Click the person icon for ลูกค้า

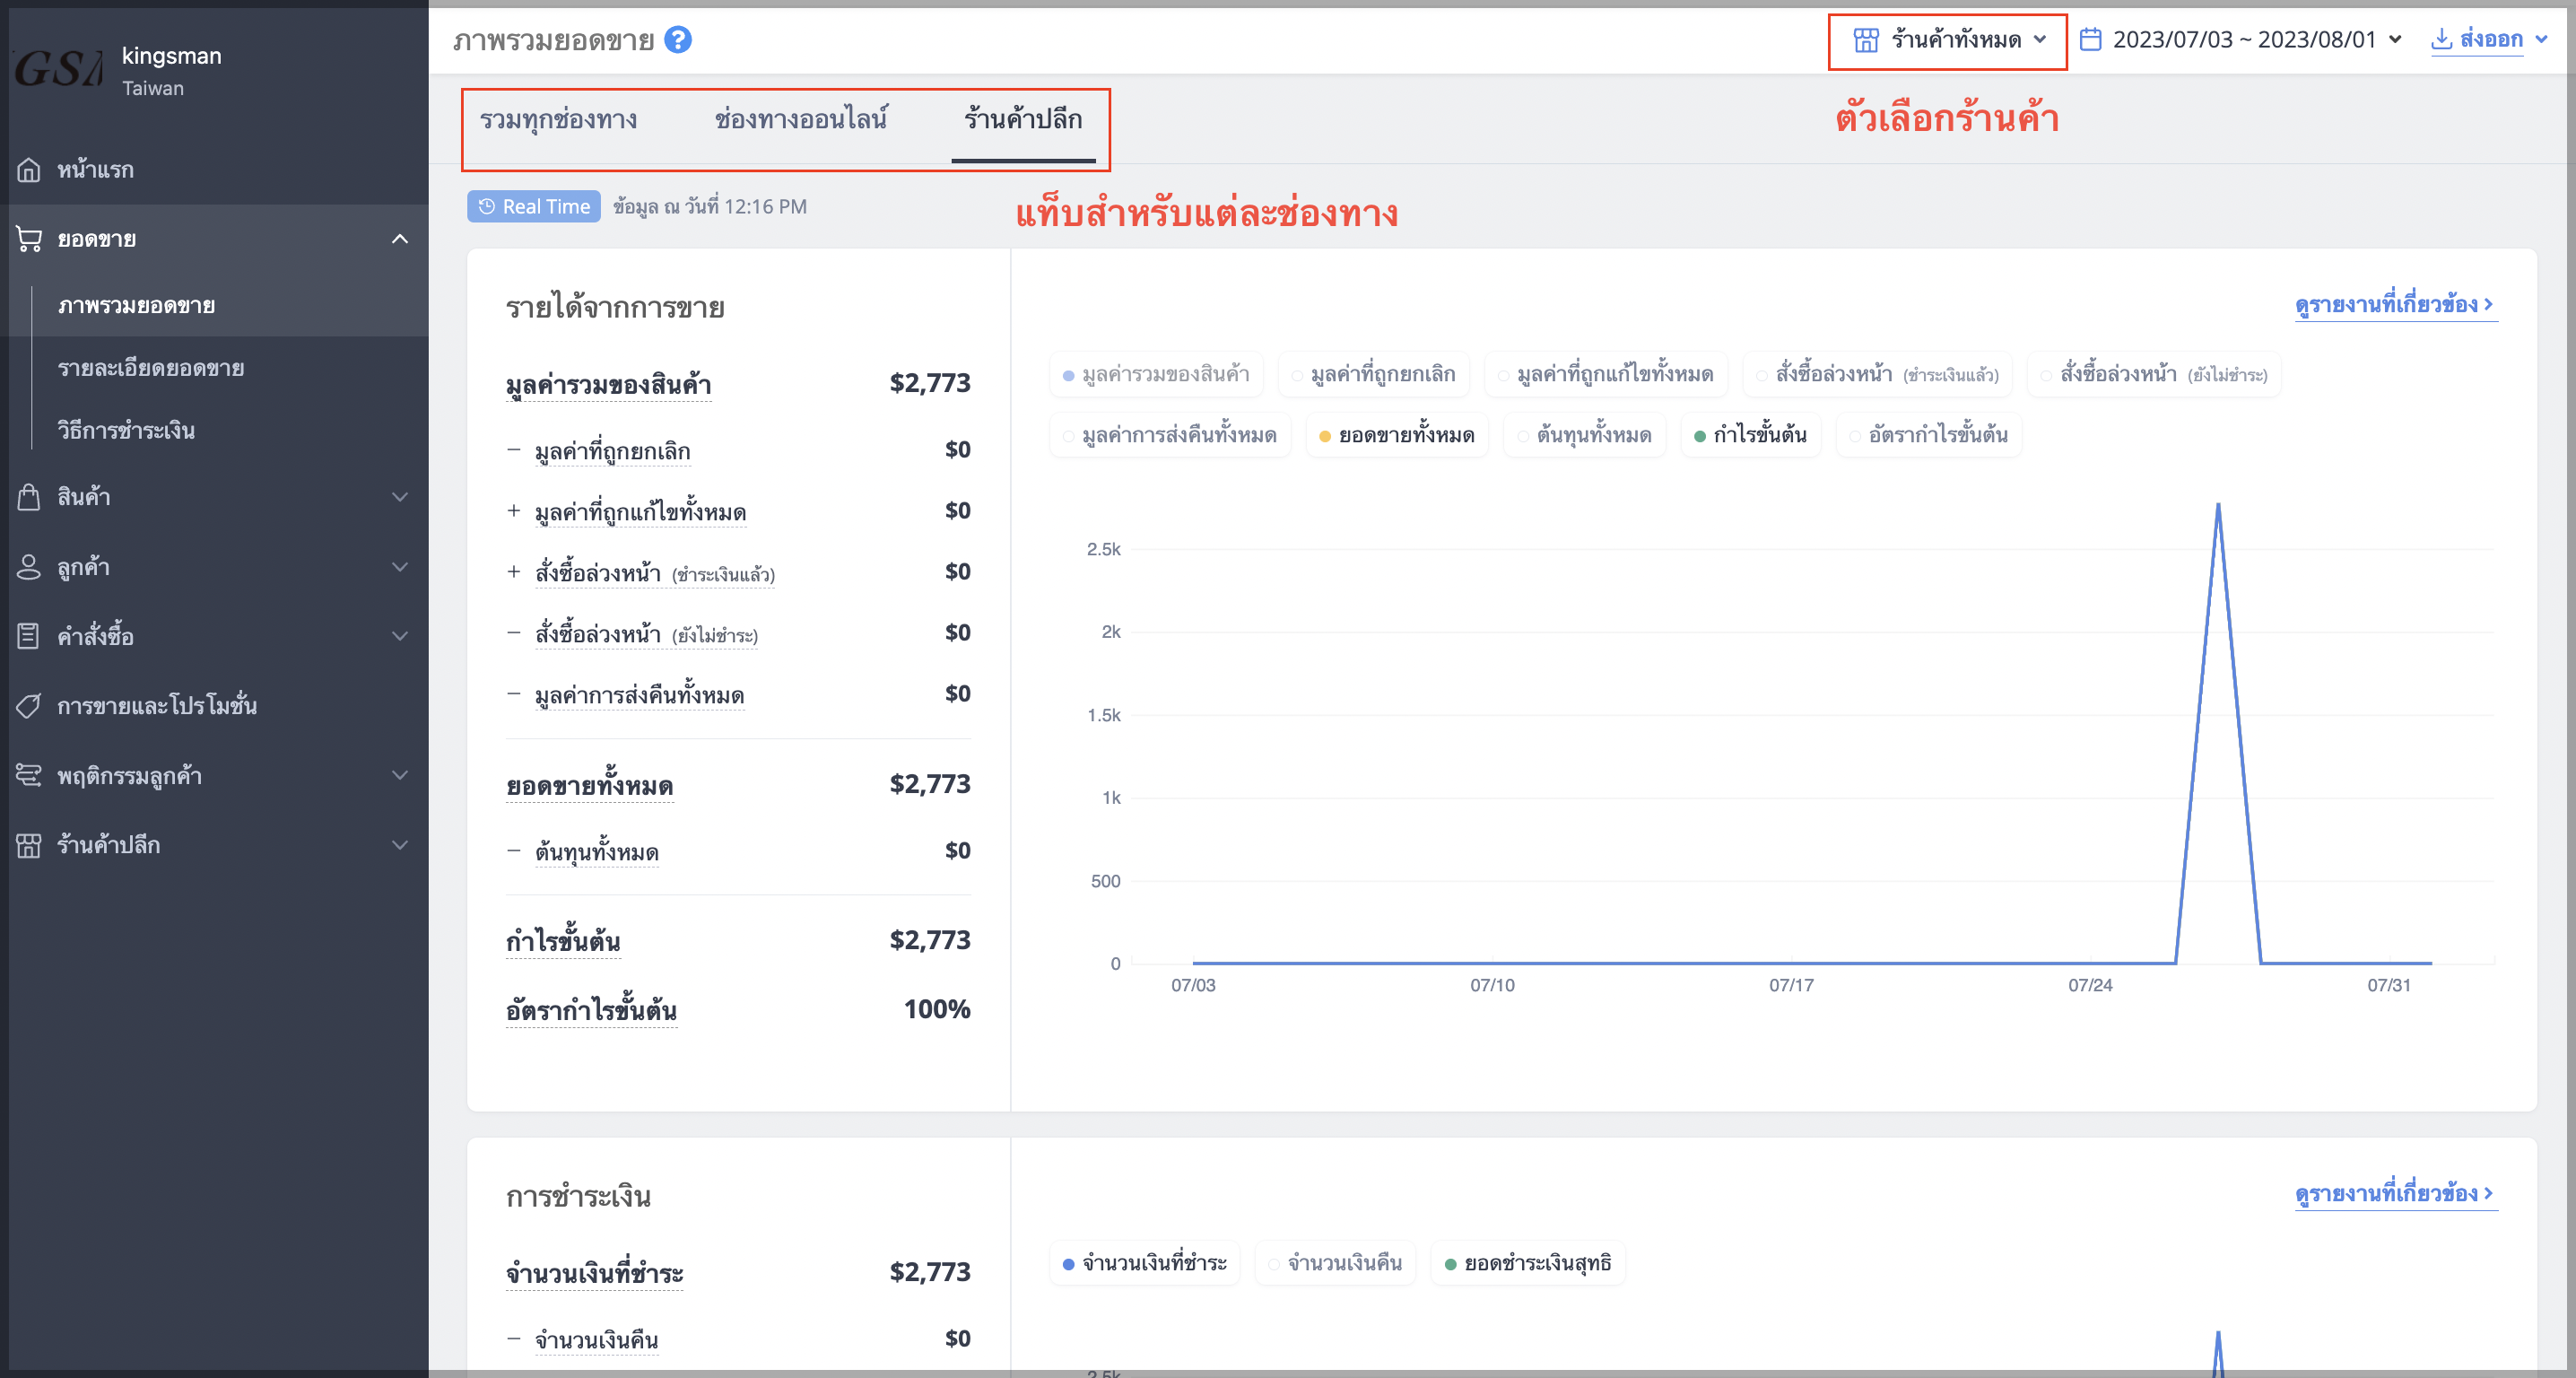click(x=29, y=567)
